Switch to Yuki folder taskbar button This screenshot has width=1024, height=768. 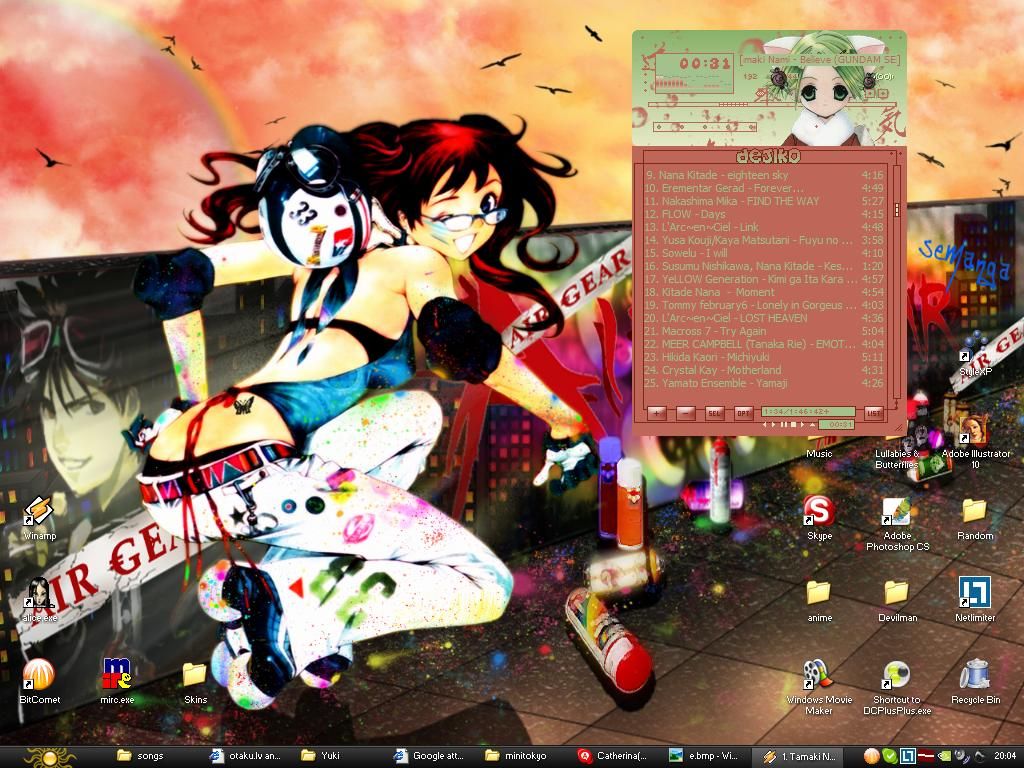339,757
